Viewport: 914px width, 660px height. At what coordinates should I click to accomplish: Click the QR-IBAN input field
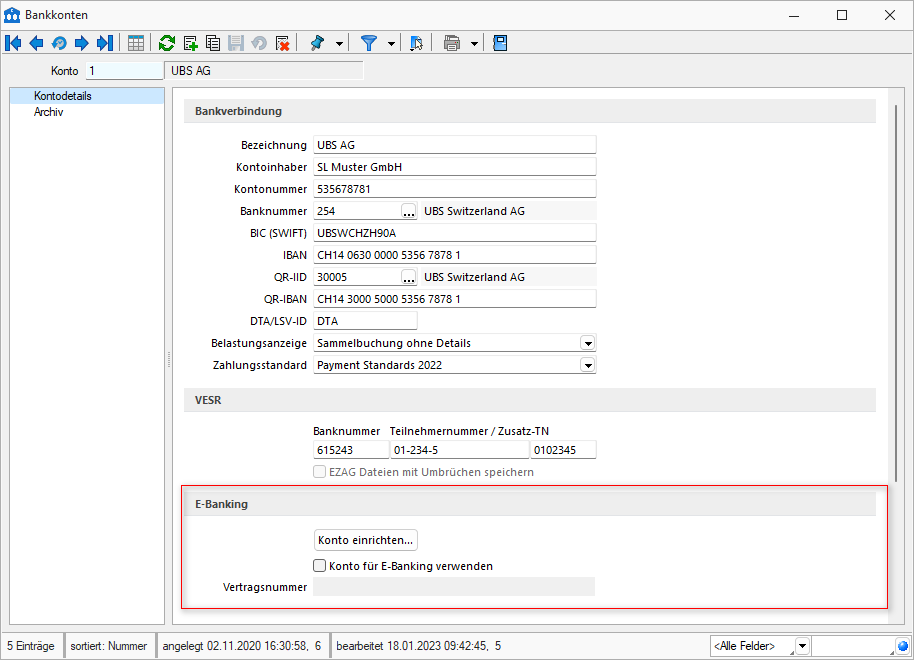(455, 299)
